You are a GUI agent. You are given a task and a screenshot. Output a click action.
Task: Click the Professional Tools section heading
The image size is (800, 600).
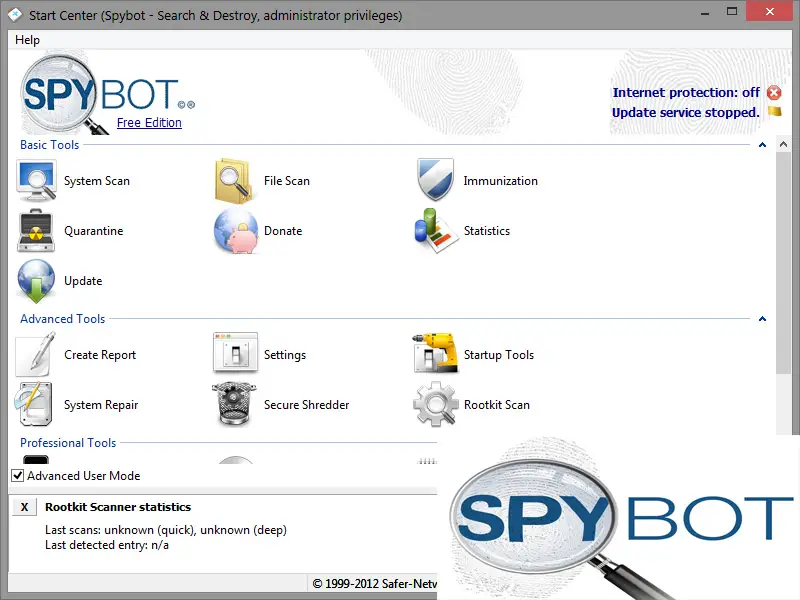pos(68,443)
